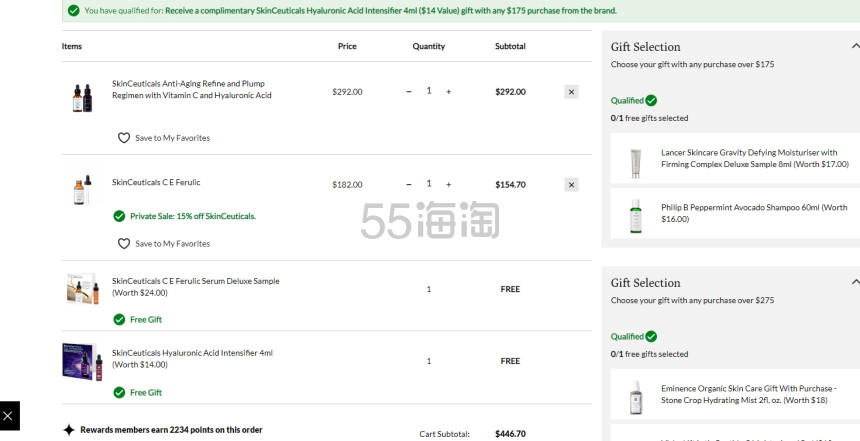The width and height of the screenshot is (860, 441).
Task: Click 'Choose your gift with any purchase over $275'
Action: pyautogui.click(x=693, y=300)
